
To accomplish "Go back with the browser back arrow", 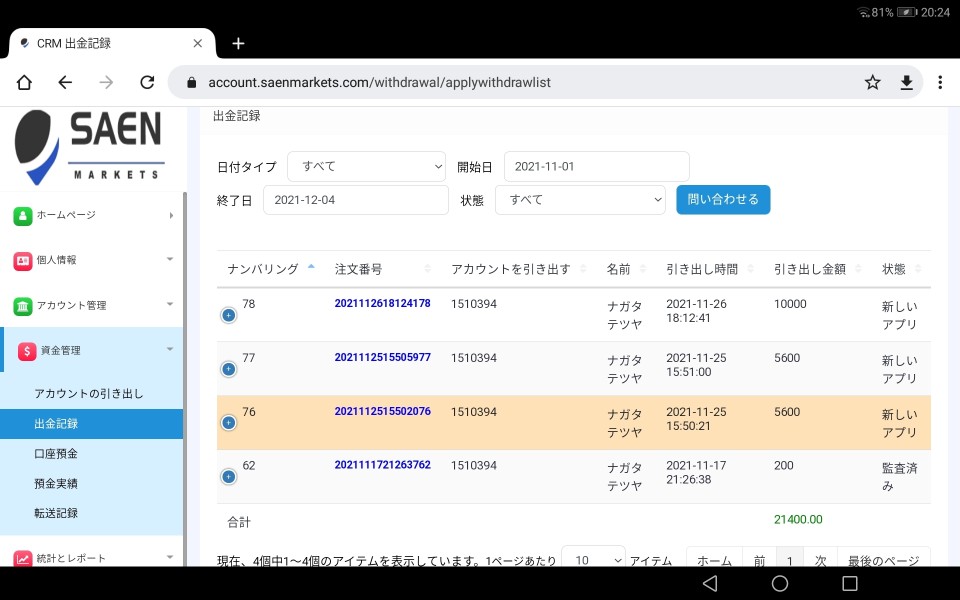I will tap(65, 83).
